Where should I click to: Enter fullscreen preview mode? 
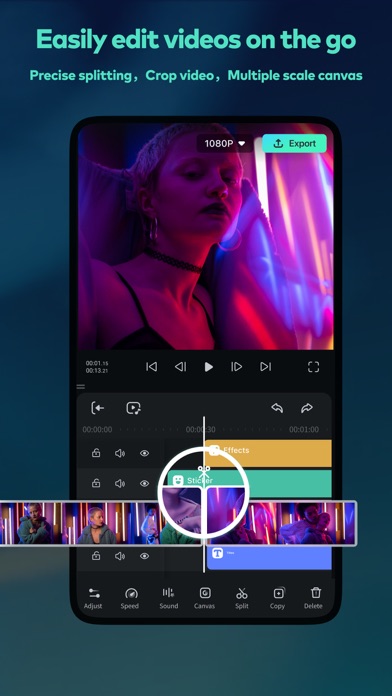pos(313,367)
